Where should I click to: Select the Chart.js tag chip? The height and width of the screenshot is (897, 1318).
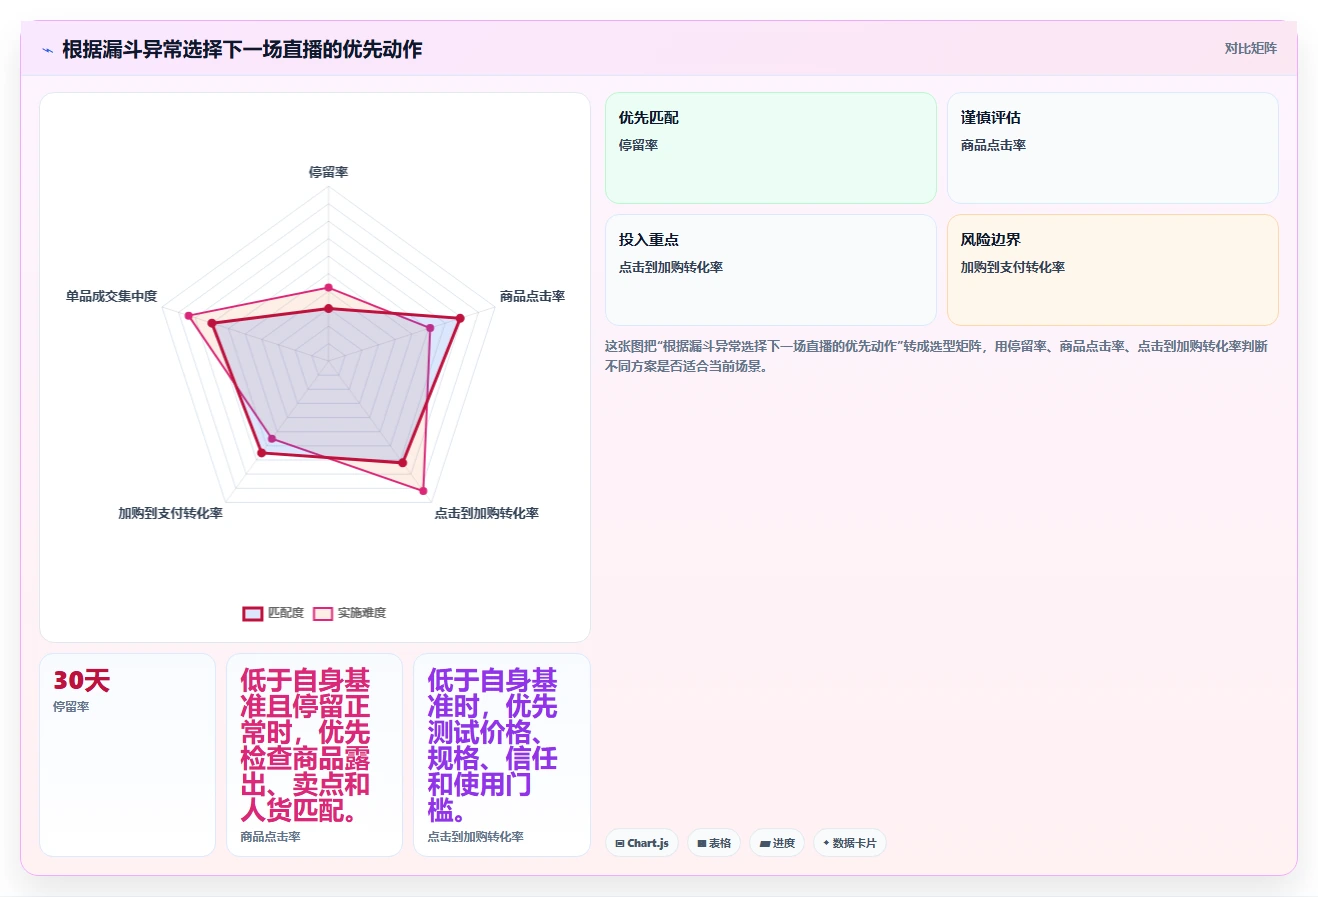click(x=642, y=843)
